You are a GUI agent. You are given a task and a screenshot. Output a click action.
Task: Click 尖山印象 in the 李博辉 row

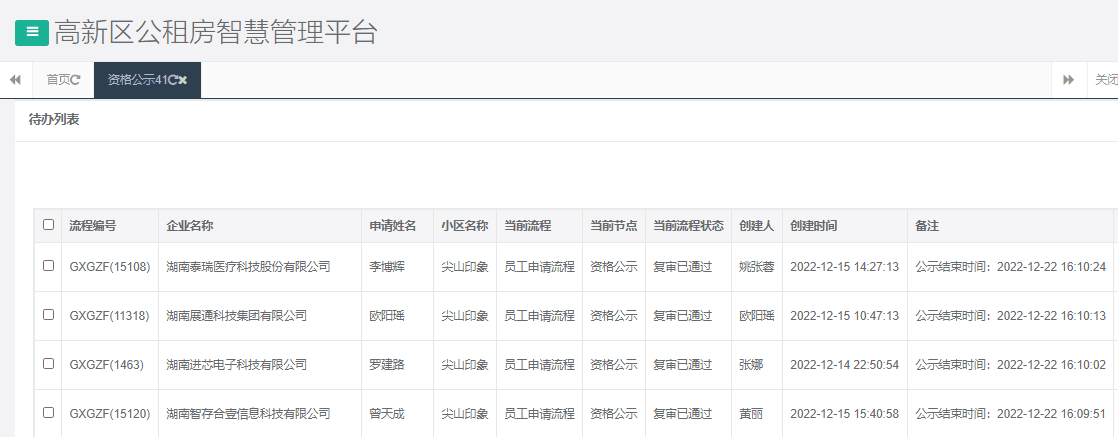coord(464,267)
